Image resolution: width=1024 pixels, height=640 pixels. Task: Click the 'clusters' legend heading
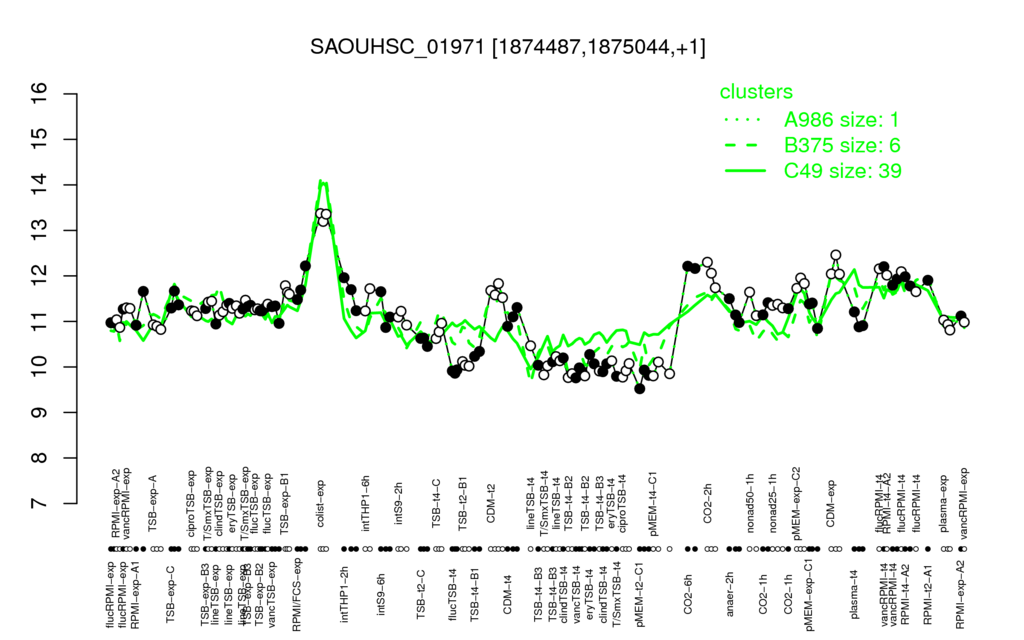click(x=756, y=92)
